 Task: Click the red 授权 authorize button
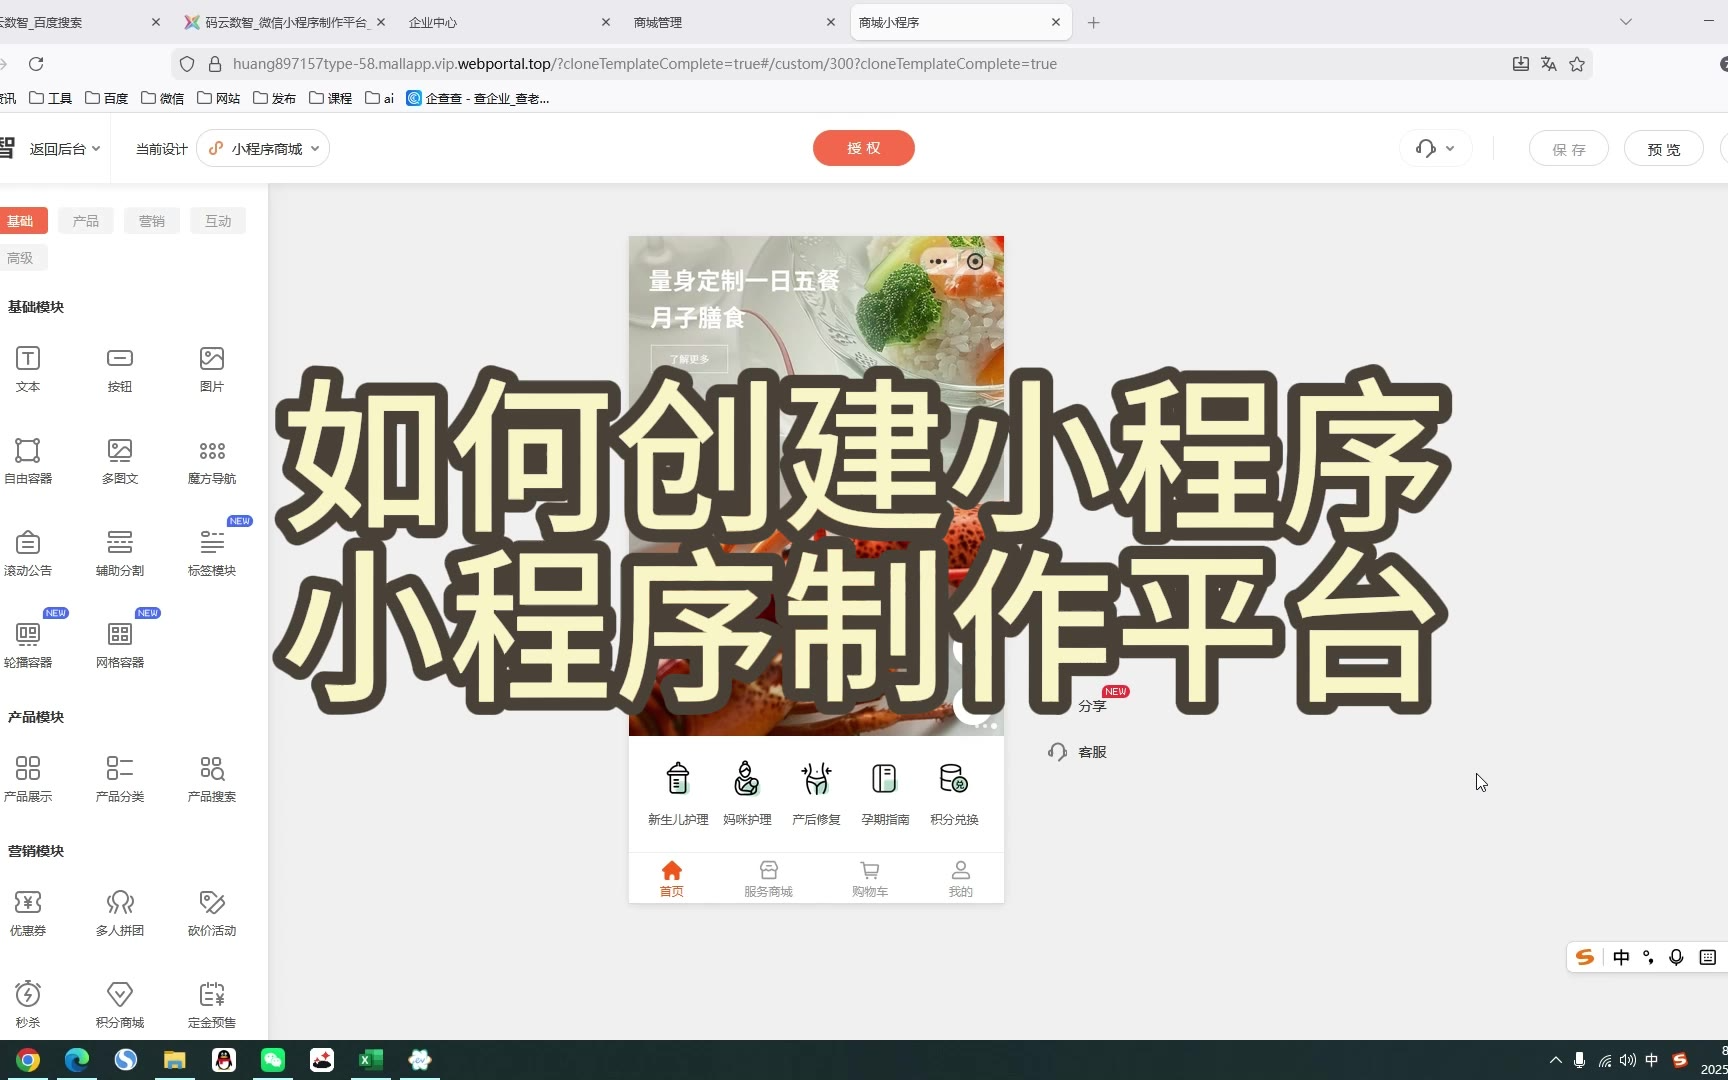pos(864,148)
